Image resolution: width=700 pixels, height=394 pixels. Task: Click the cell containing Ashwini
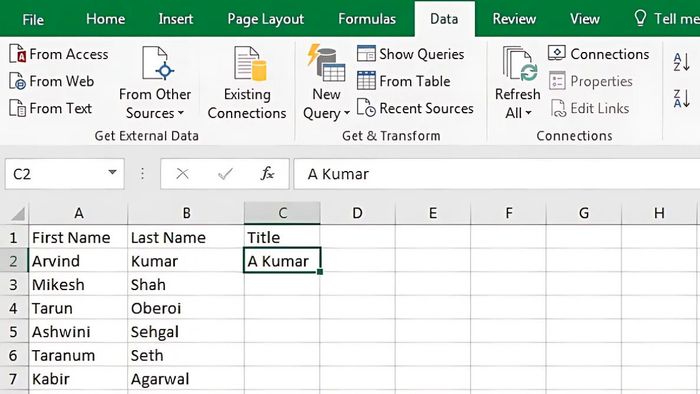coord(79,332)
